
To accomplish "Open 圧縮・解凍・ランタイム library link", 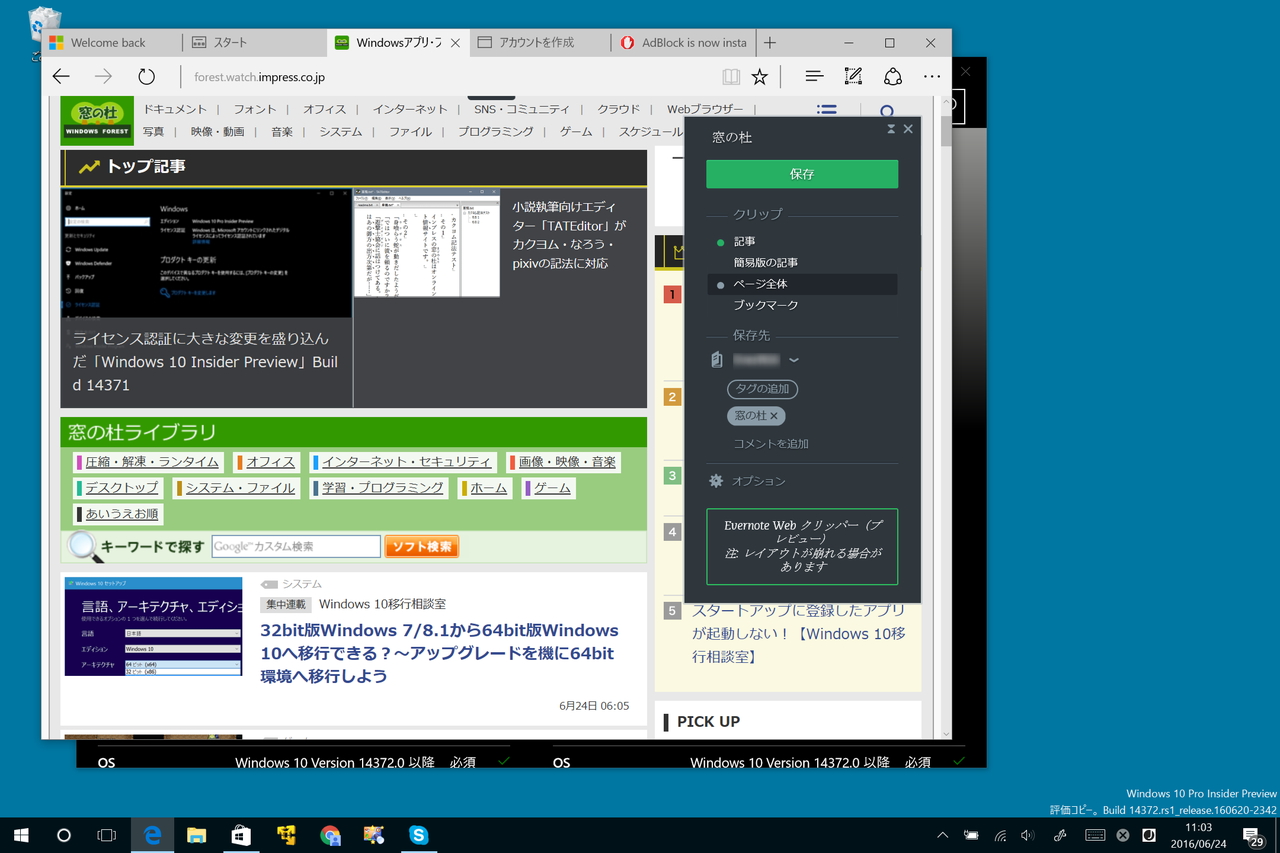I will [152, 462].
